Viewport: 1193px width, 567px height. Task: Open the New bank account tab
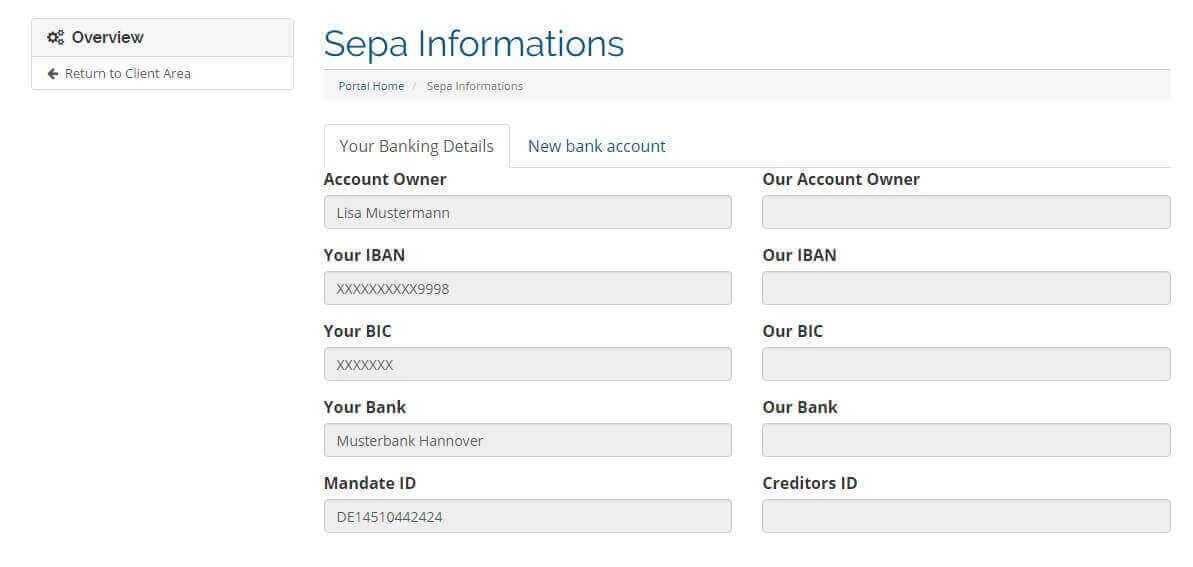[x=596, y=146]
